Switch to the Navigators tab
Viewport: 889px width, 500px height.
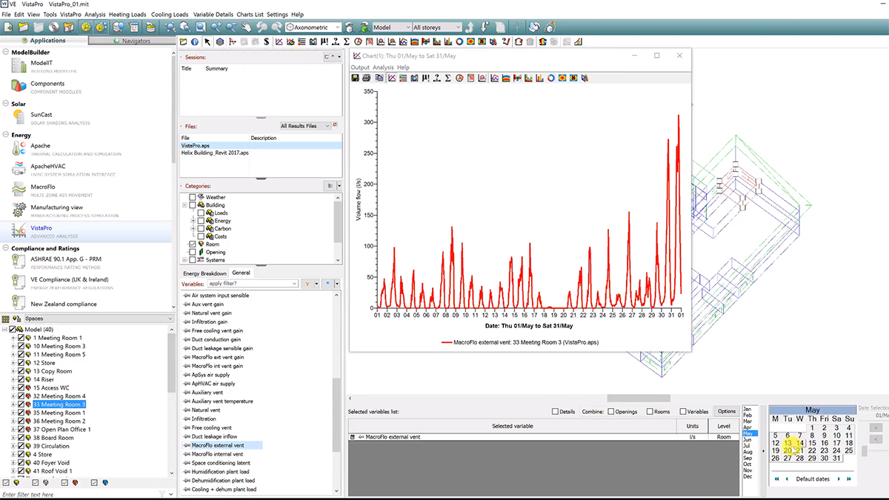tap(132, 41)
